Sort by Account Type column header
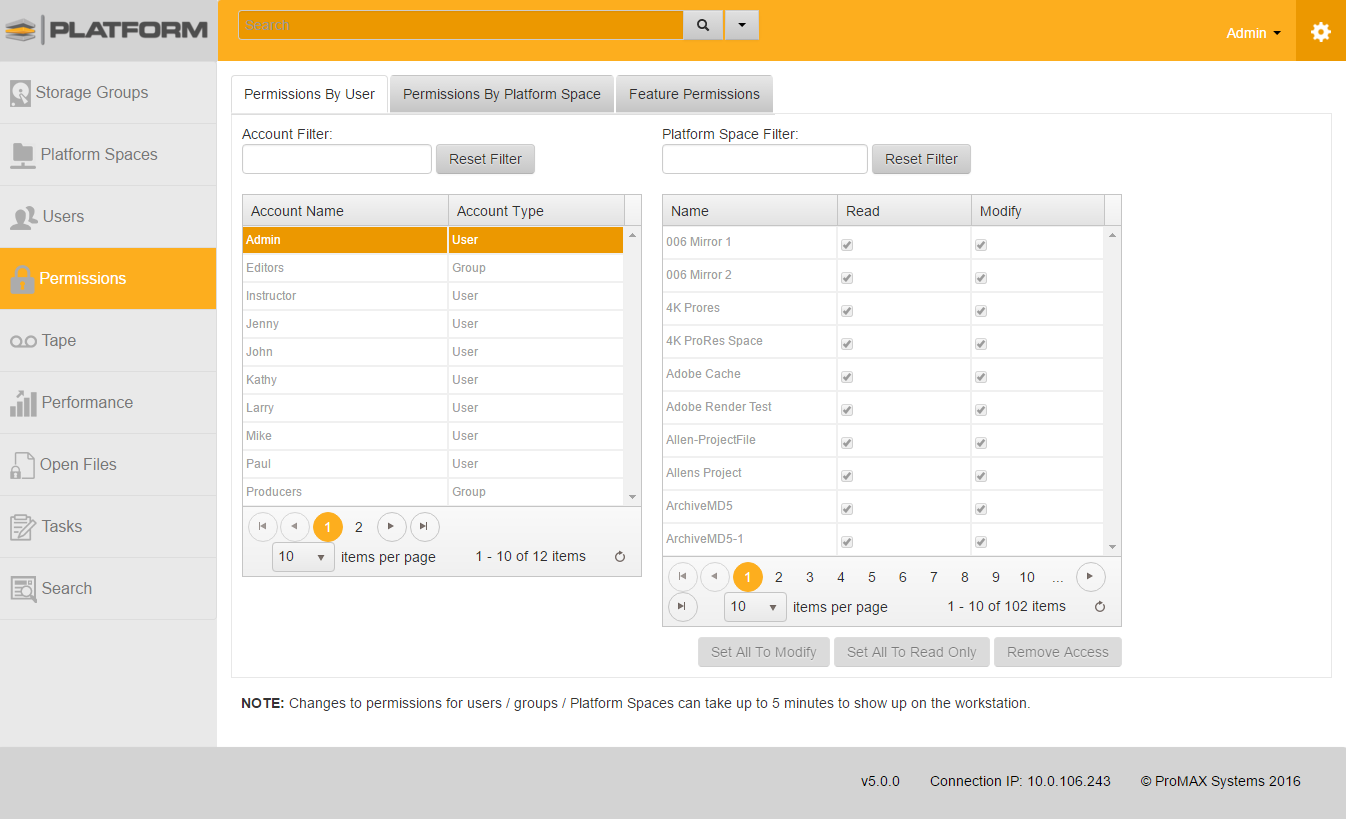 click(536, 211)
